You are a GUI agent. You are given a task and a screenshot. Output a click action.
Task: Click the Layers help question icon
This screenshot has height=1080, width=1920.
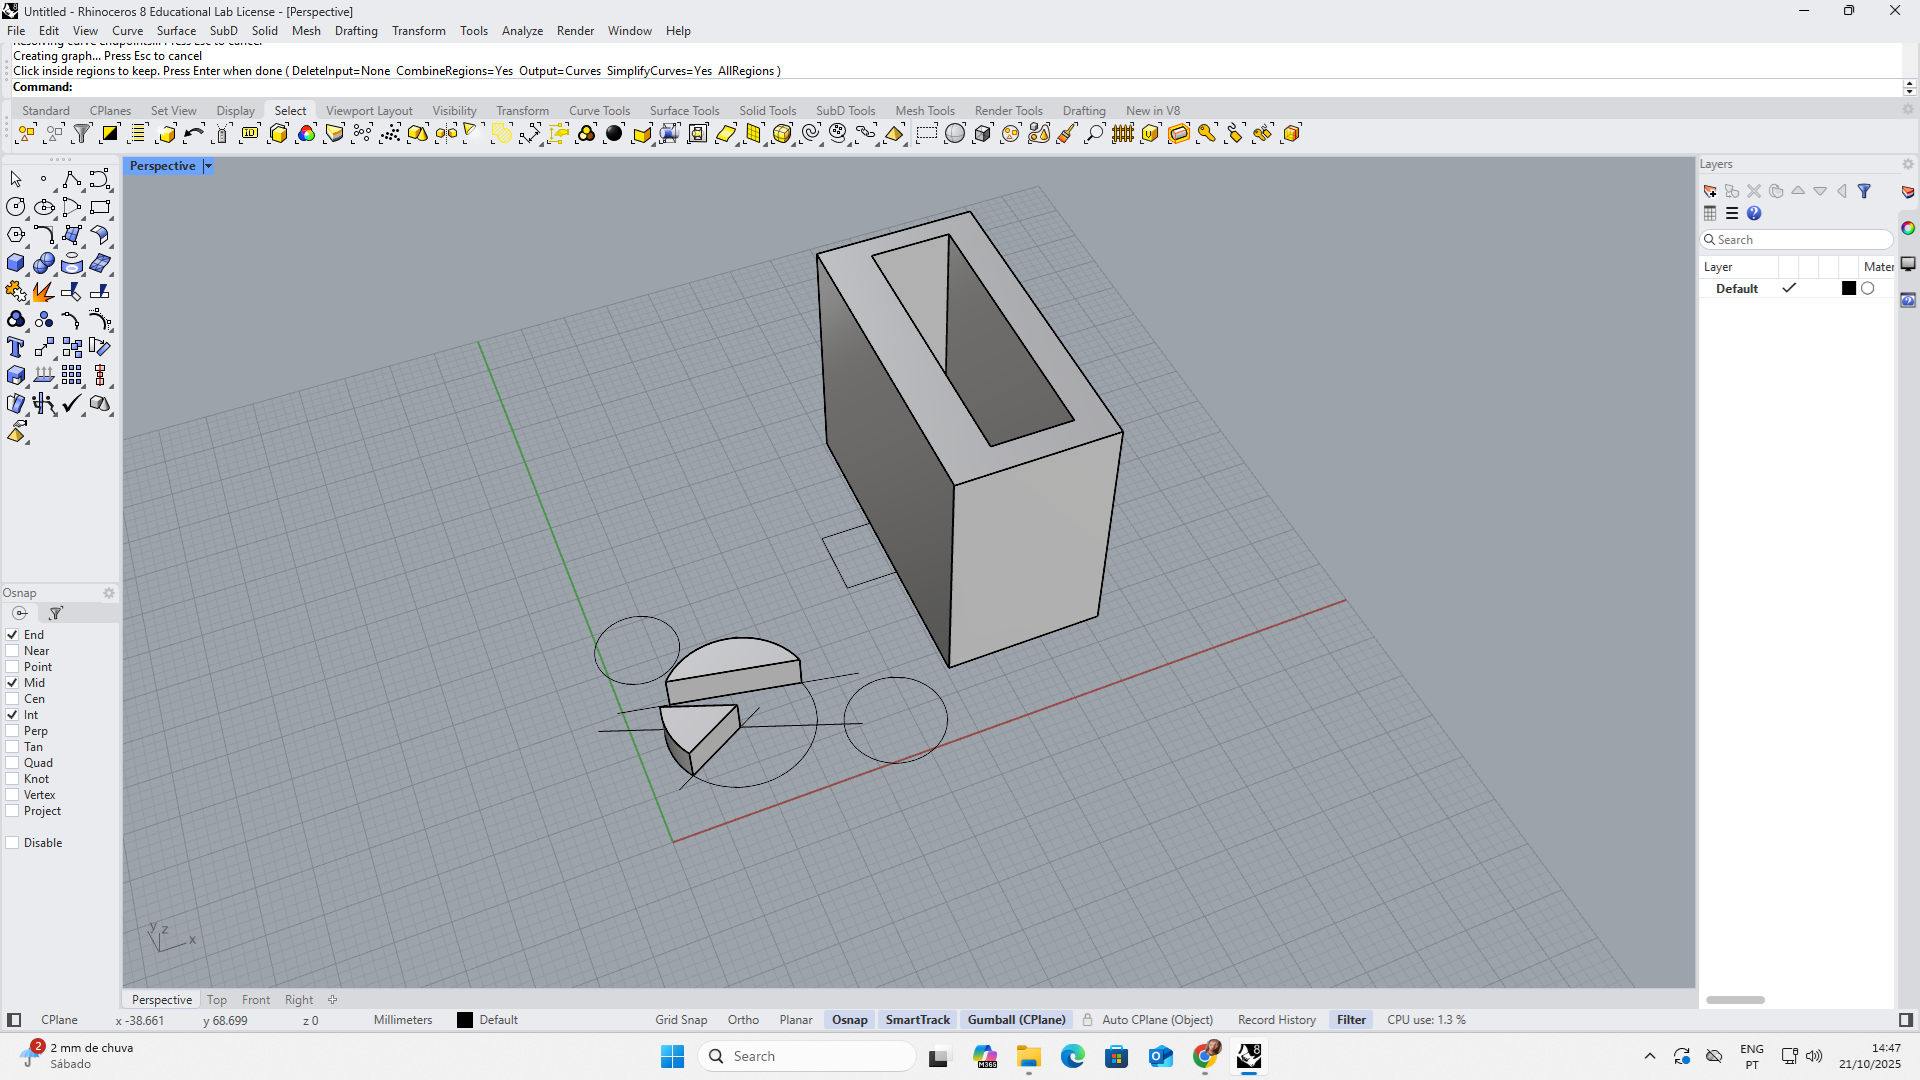pos(1754,213)
